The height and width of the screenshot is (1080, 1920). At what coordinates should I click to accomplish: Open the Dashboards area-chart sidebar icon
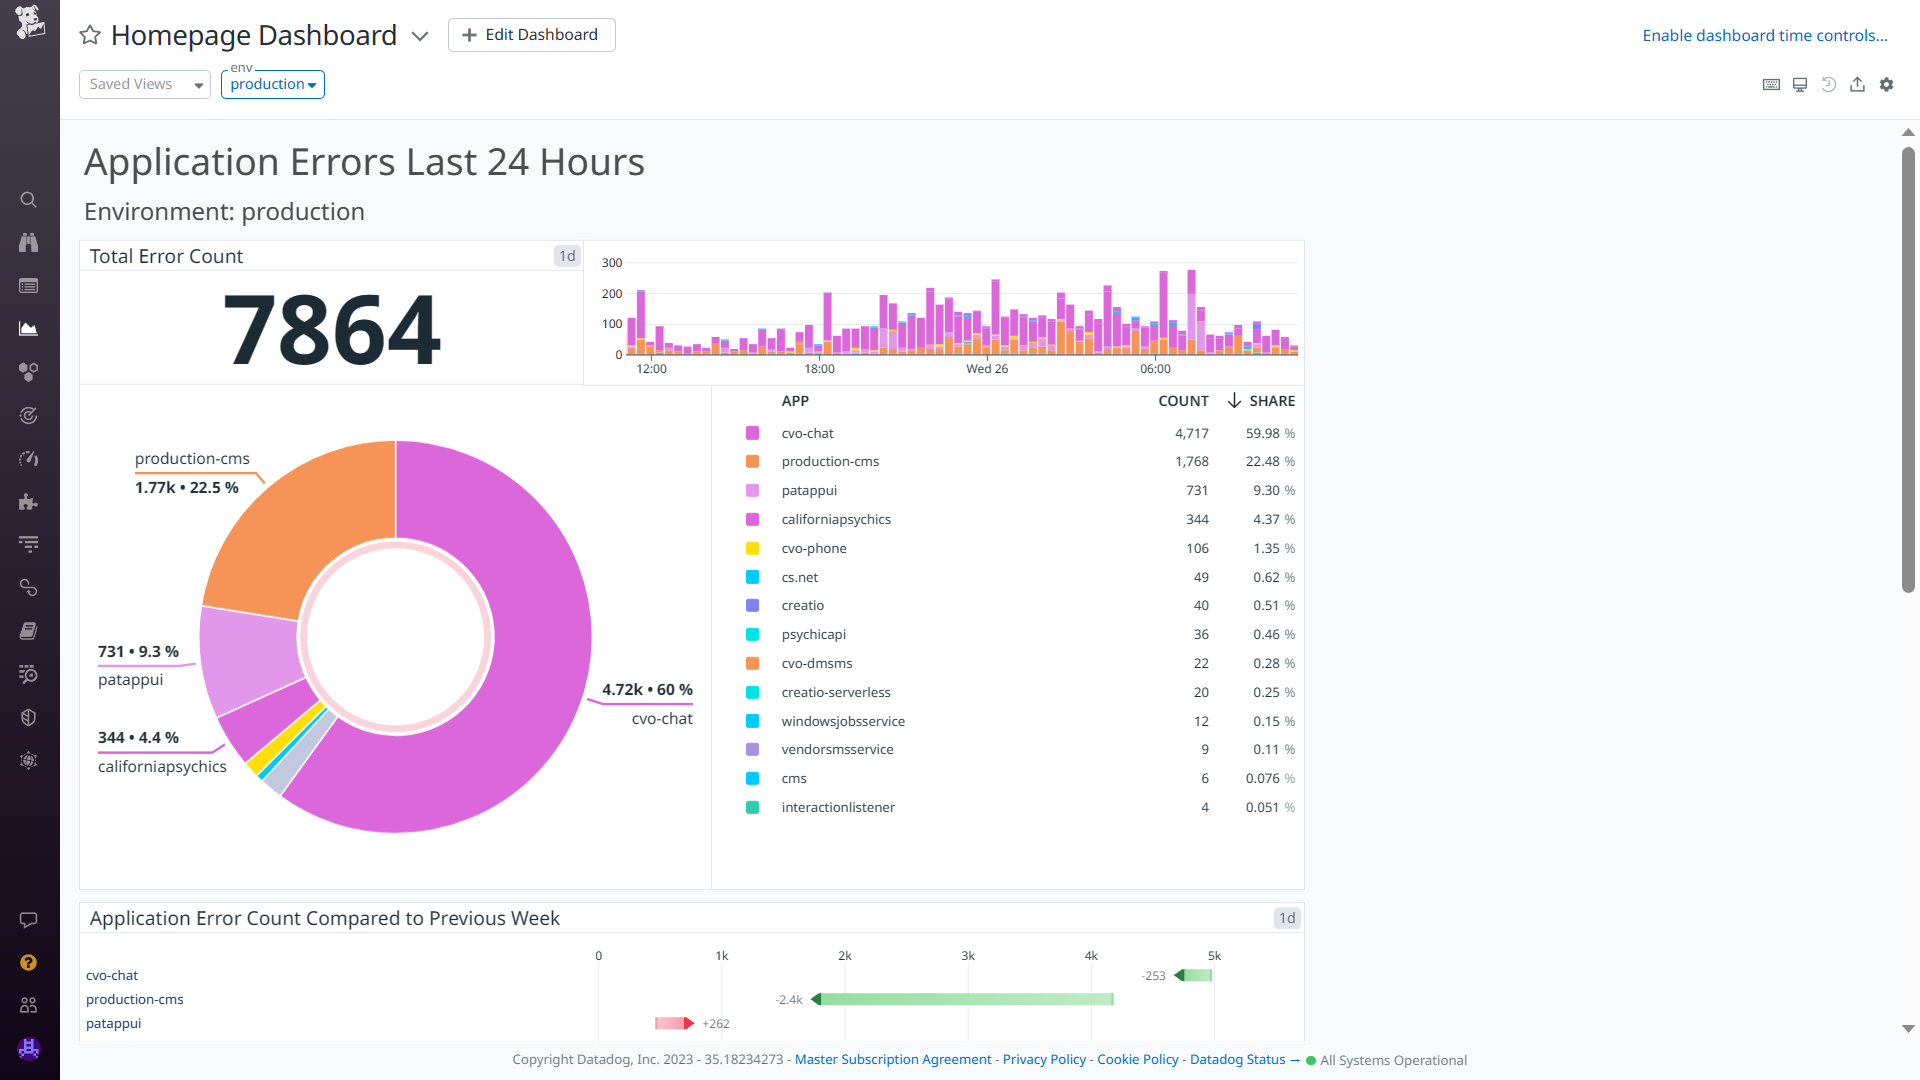click(x=28, y=329)
